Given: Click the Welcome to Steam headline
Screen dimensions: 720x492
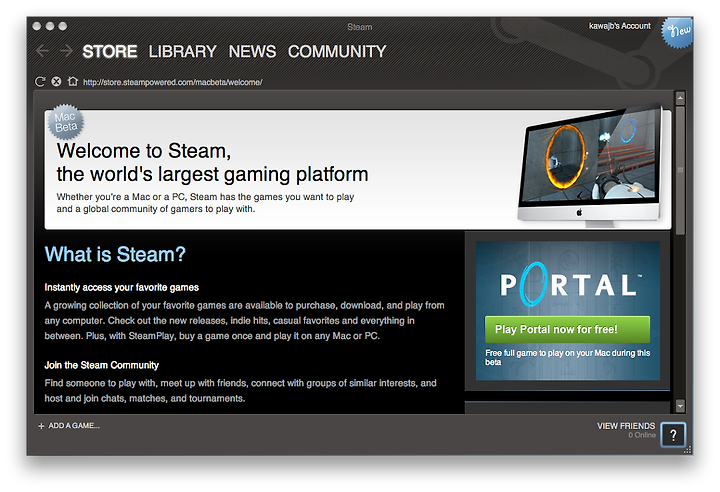Looking at the screenshot, I should click(212, 163).
